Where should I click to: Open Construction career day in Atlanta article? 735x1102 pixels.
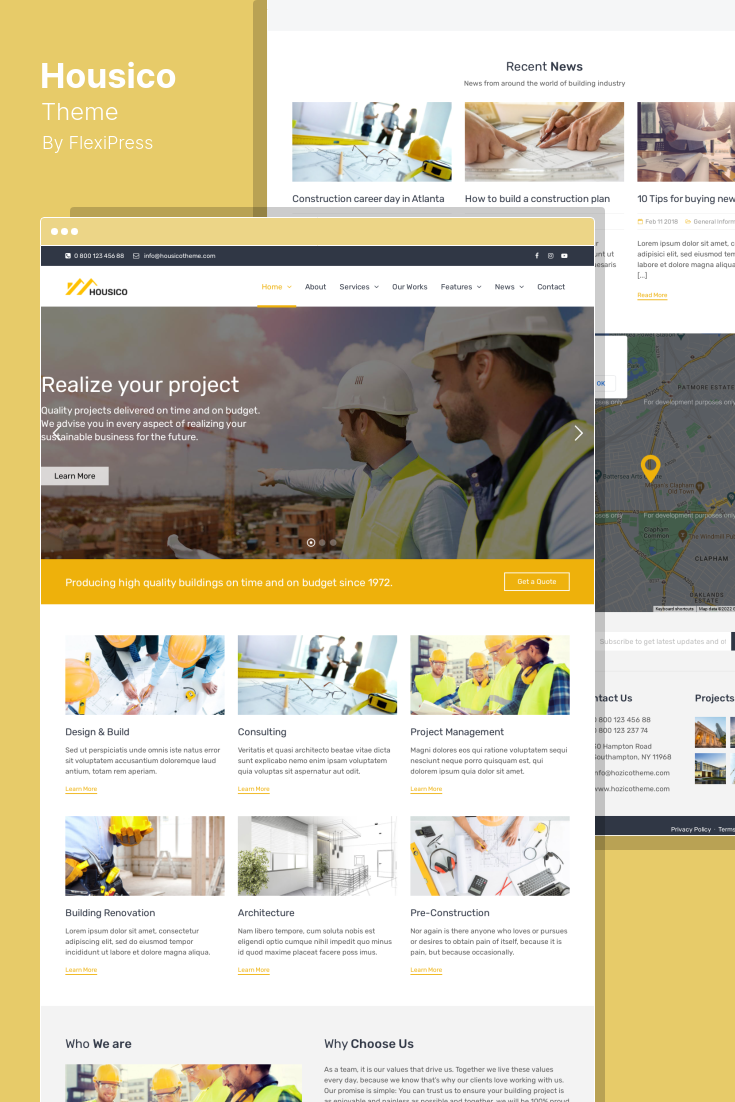368,199
